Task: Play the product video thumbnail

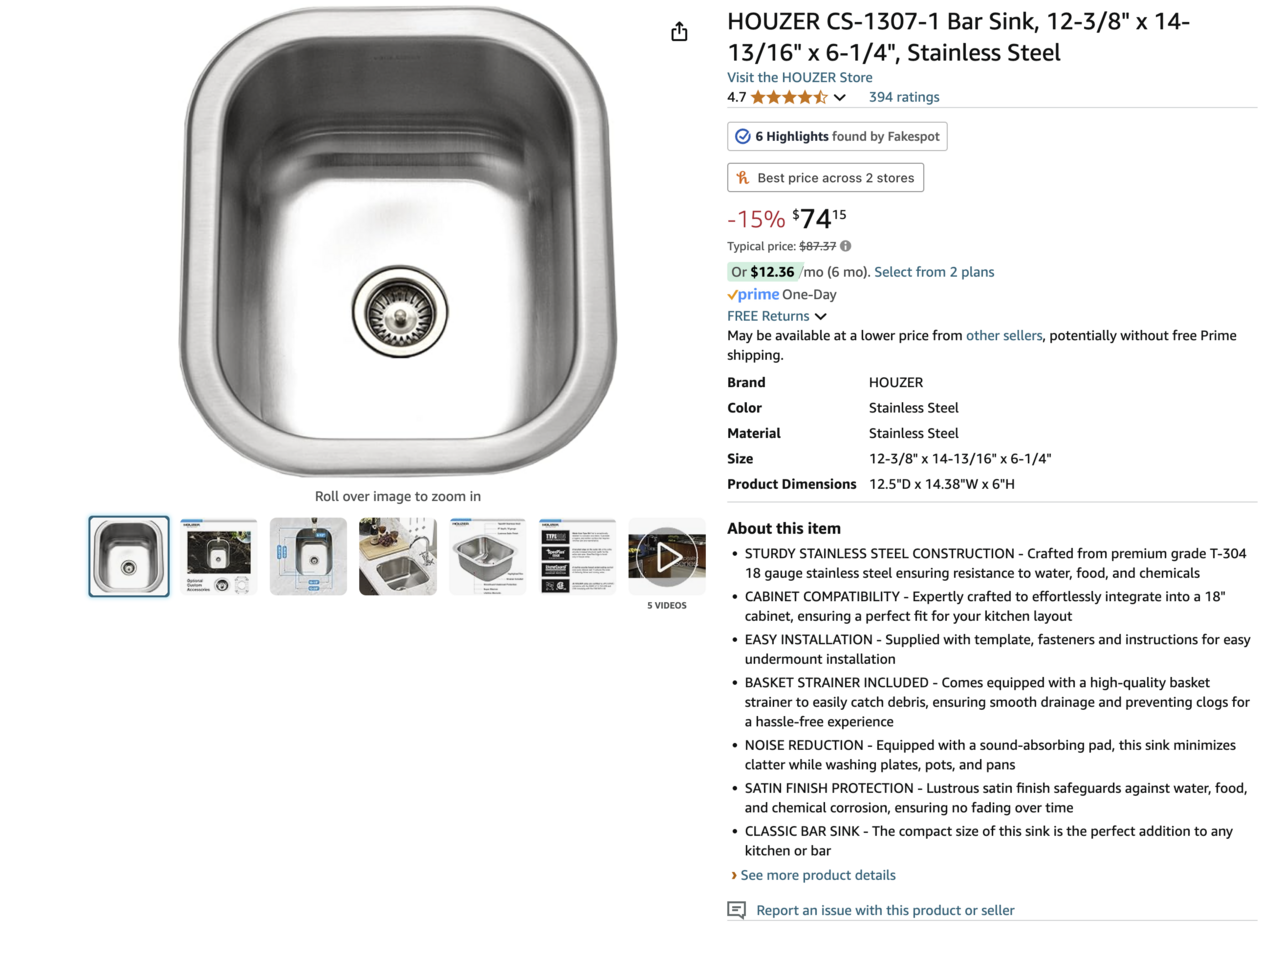Action: point(667,556)
